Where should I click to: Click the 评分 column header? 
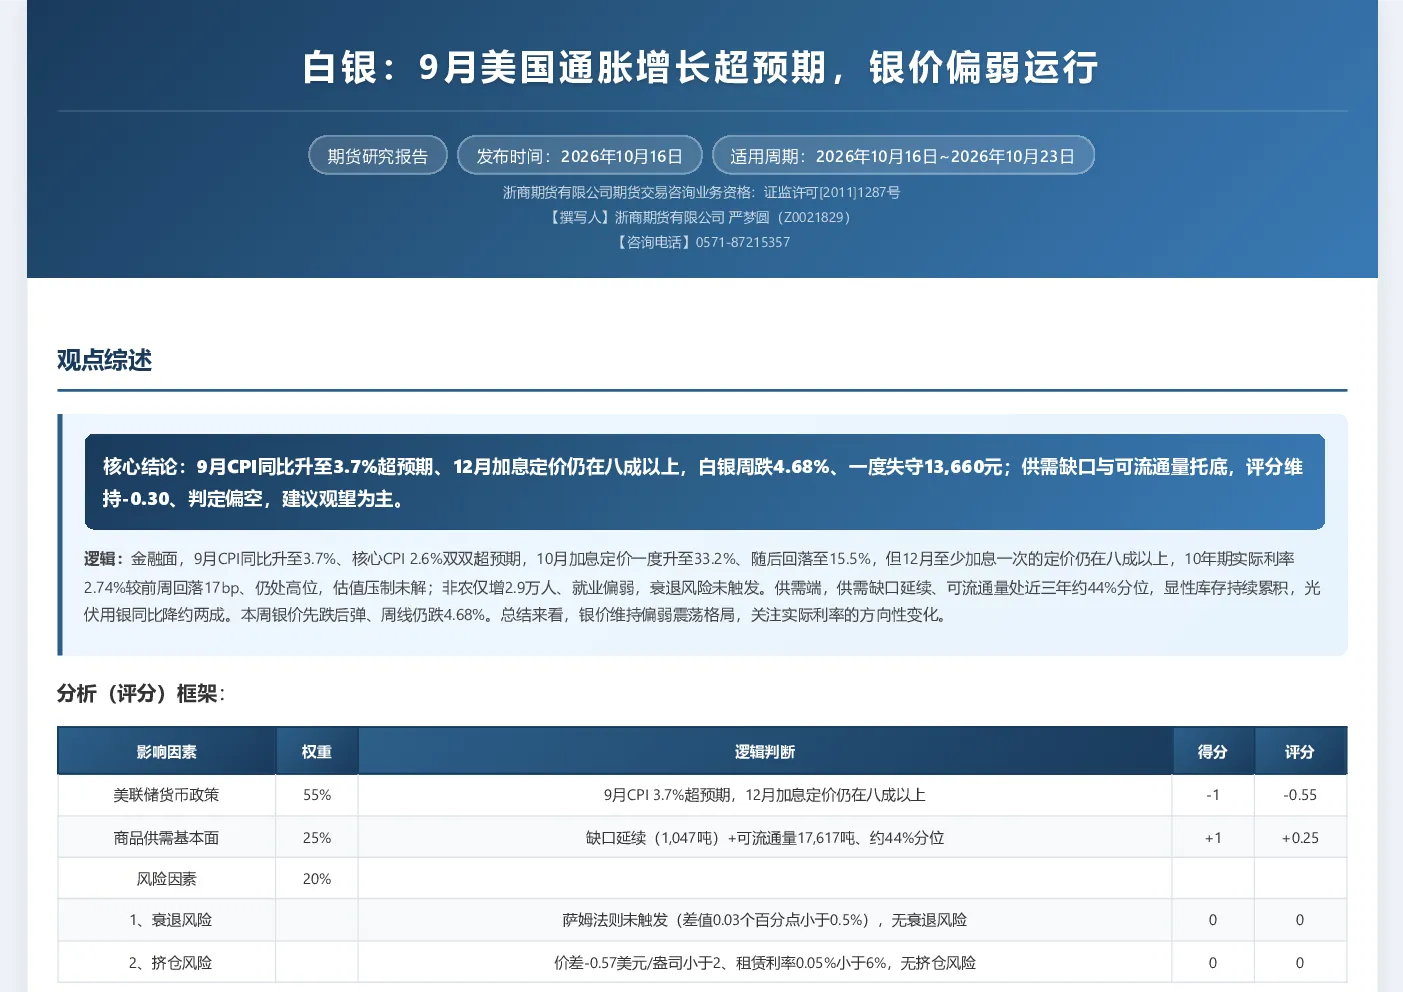pos(1300,752)
